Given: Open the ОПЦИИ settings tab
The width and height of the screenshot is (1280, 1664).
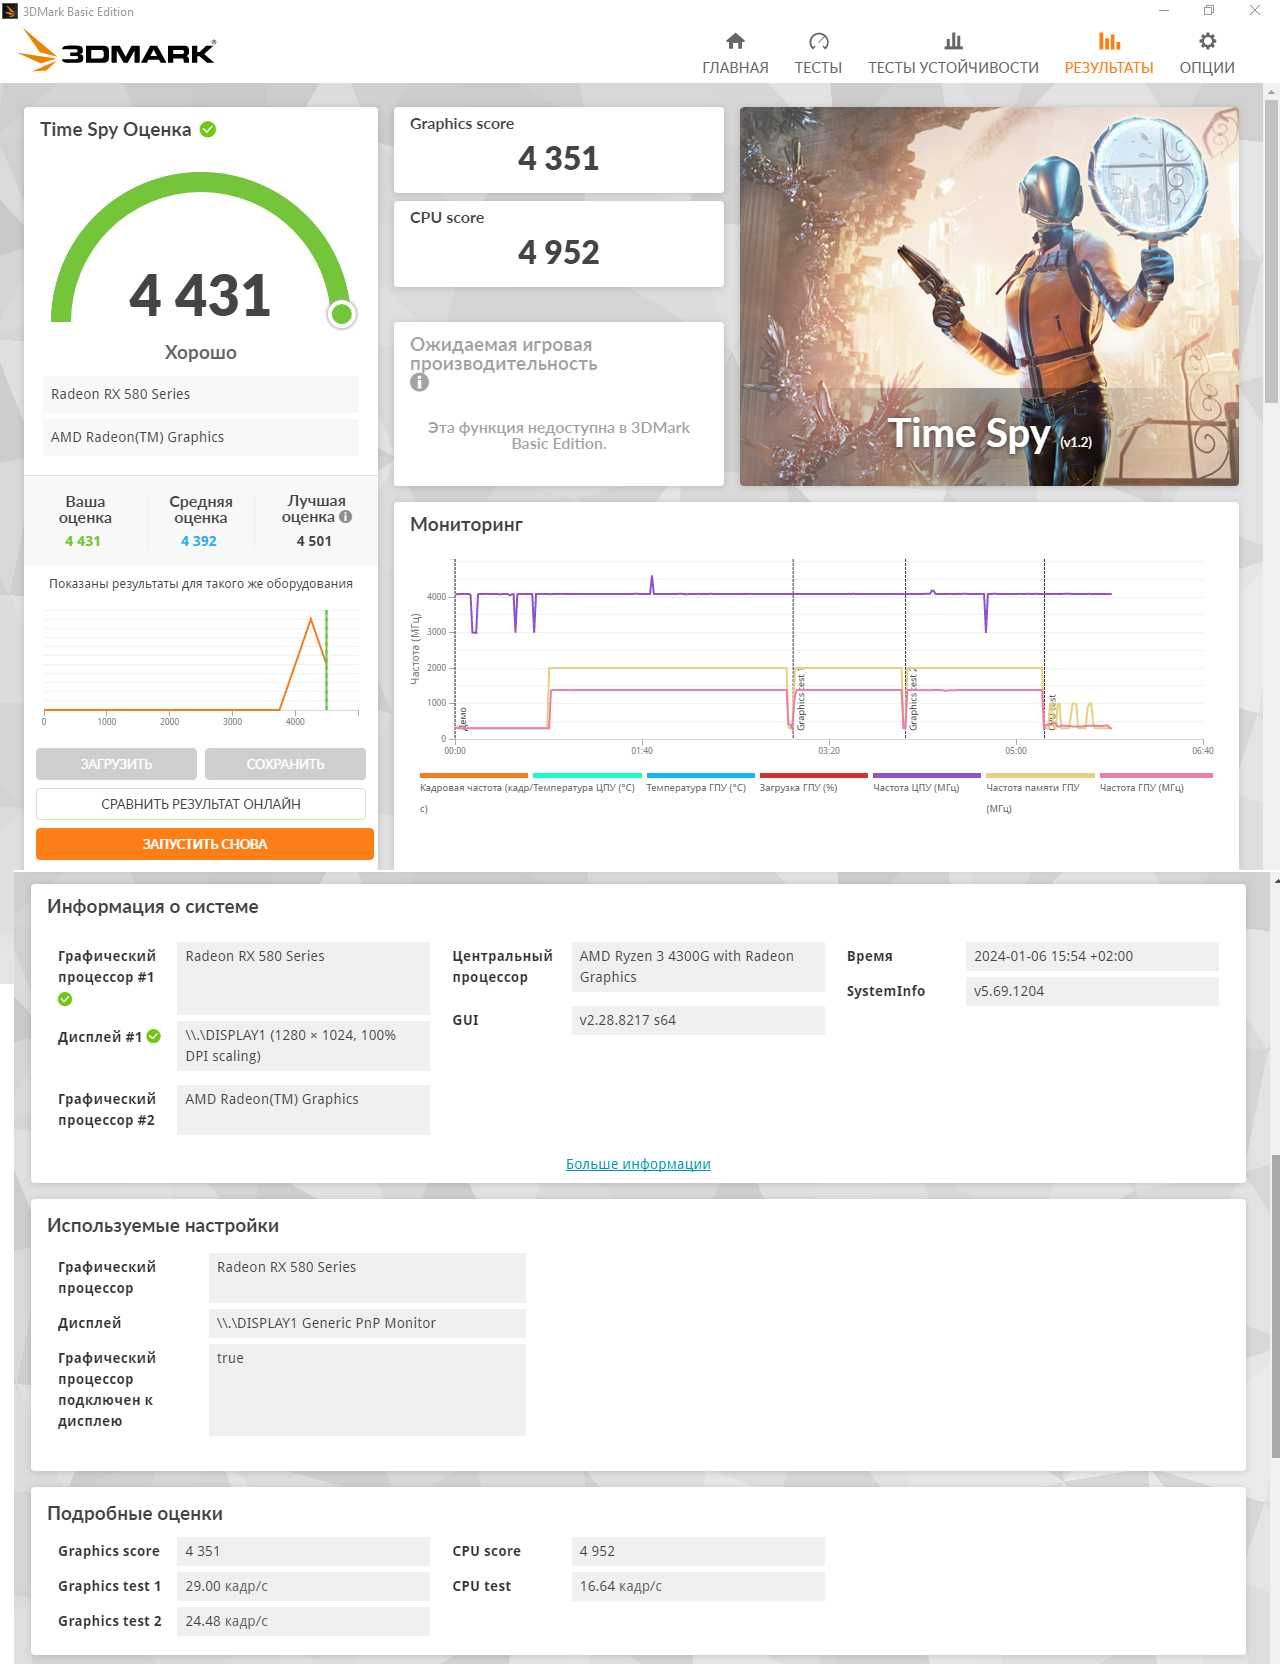Looking at the screenshot, I should [1207, 54].
